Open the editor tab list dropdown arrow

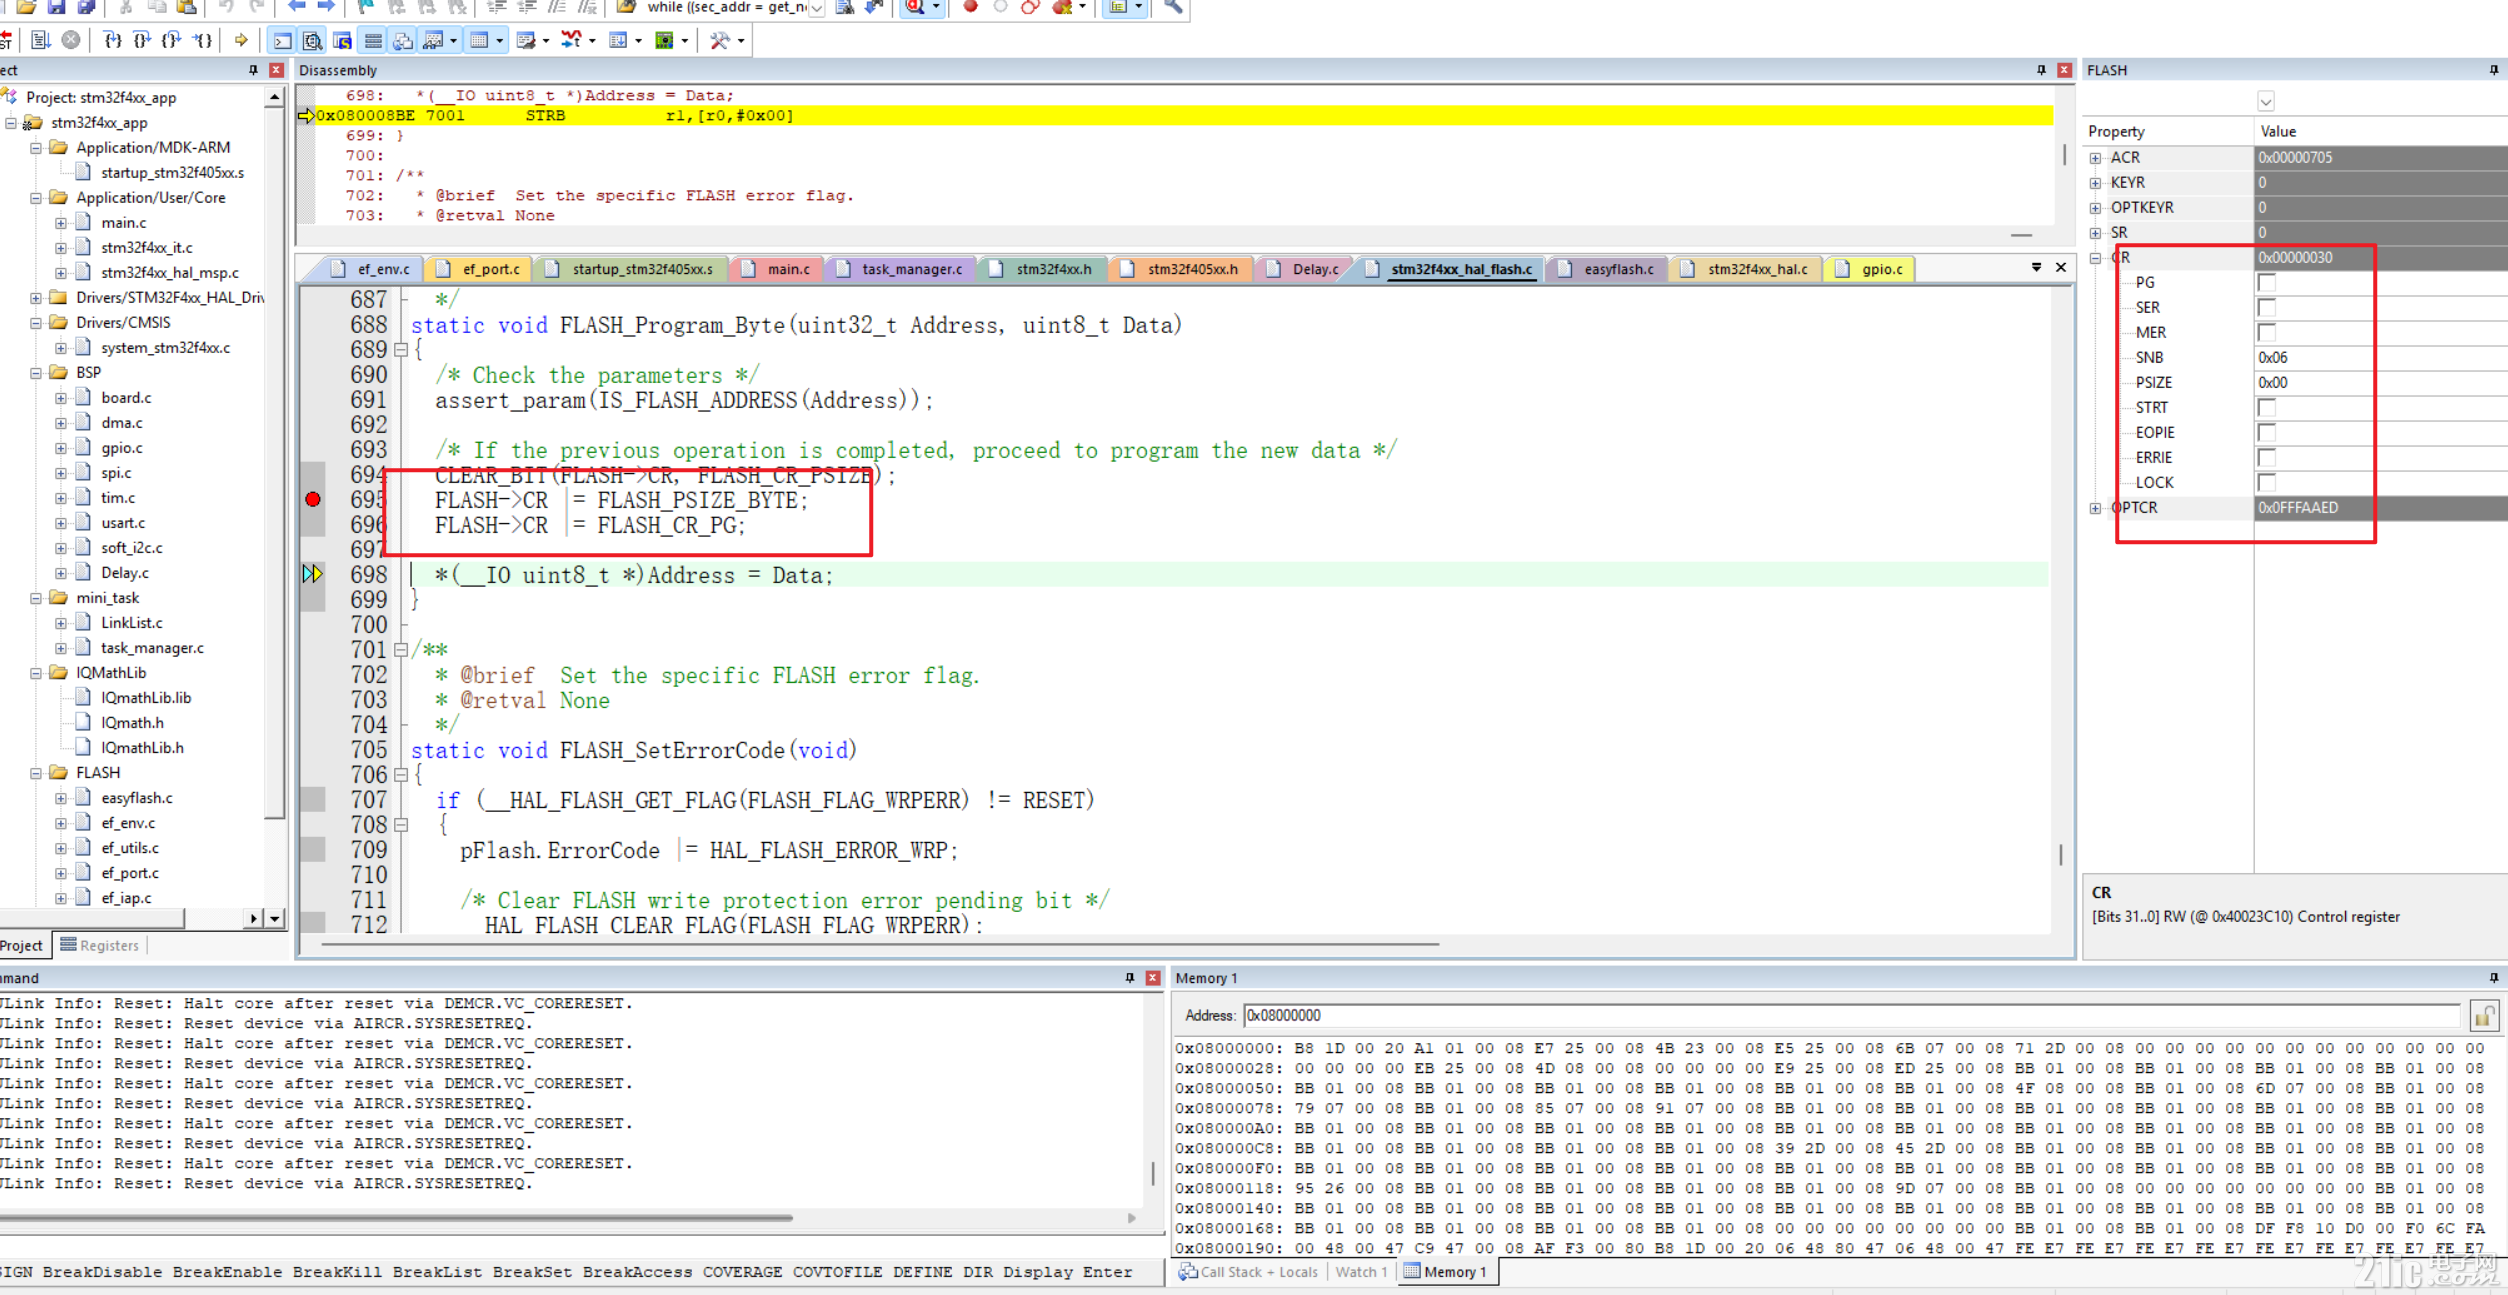pos(2036,267)
